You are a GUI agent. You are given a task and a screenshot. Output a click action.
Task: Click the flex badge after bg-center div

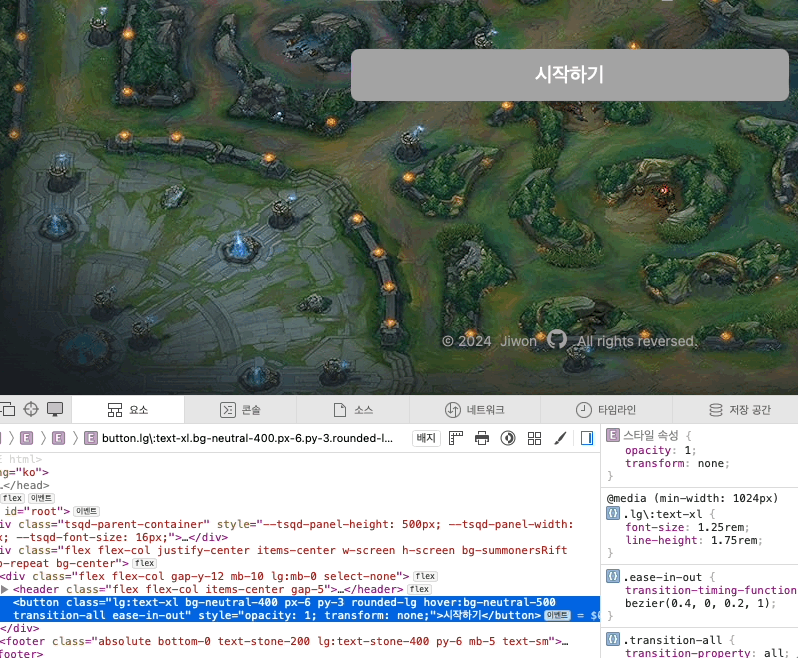(145, 563)
